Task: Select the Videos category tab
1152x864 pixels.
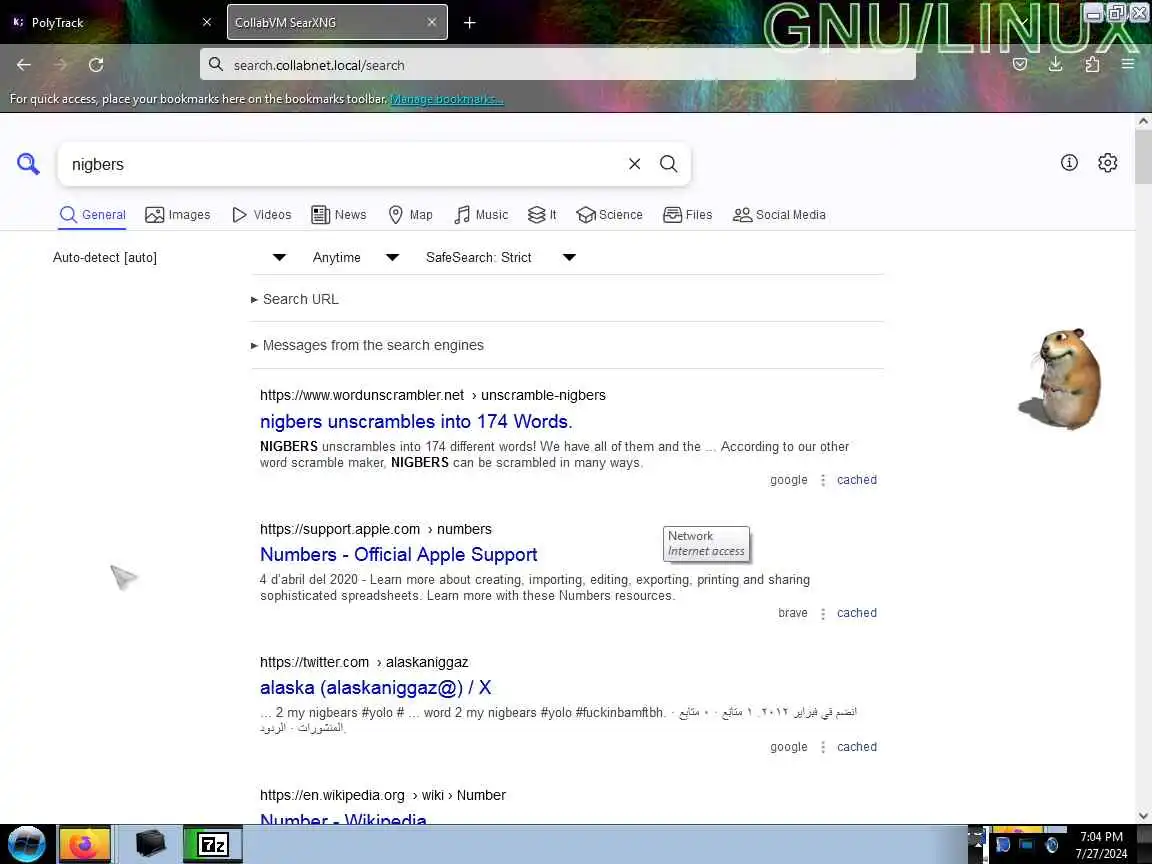Action: [262, 215]
